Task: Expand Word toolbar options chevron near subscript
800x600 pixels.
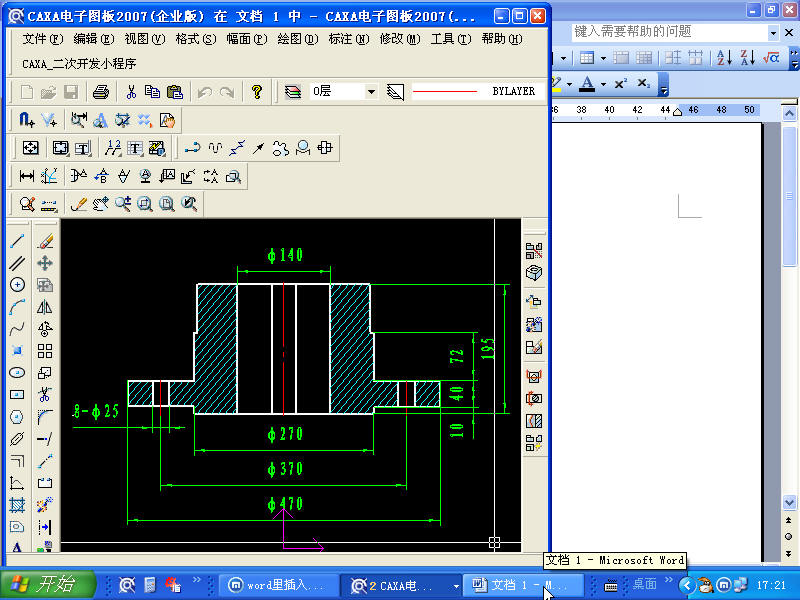Action: [663, 84]
